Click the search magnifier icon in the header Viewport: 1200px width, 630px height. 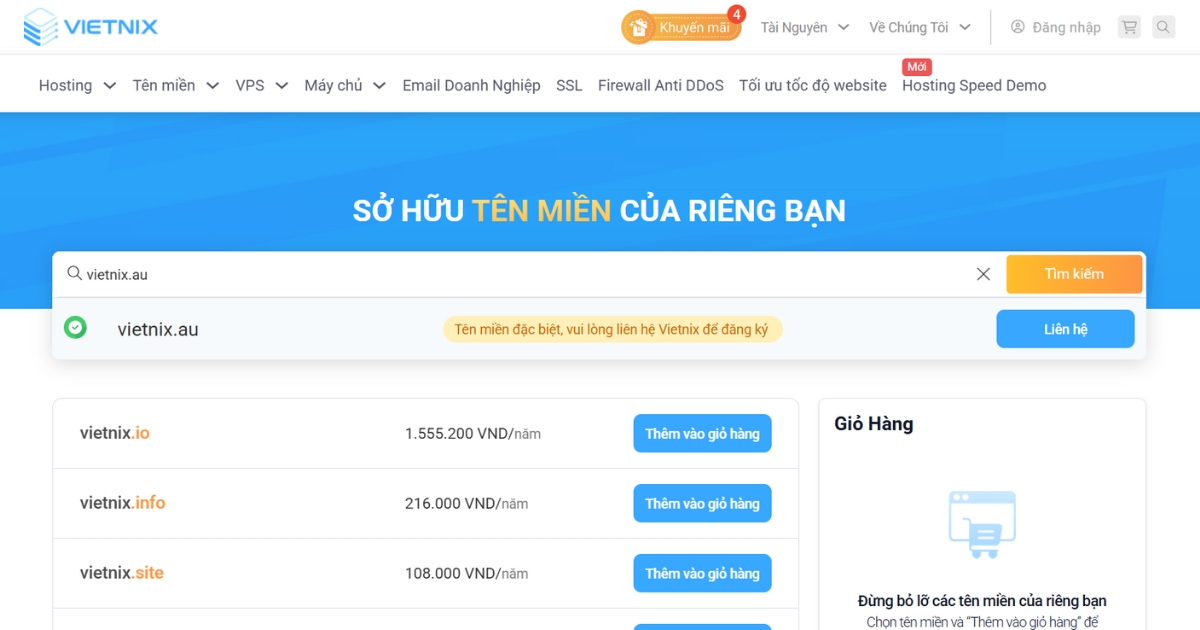[1163, 27]
